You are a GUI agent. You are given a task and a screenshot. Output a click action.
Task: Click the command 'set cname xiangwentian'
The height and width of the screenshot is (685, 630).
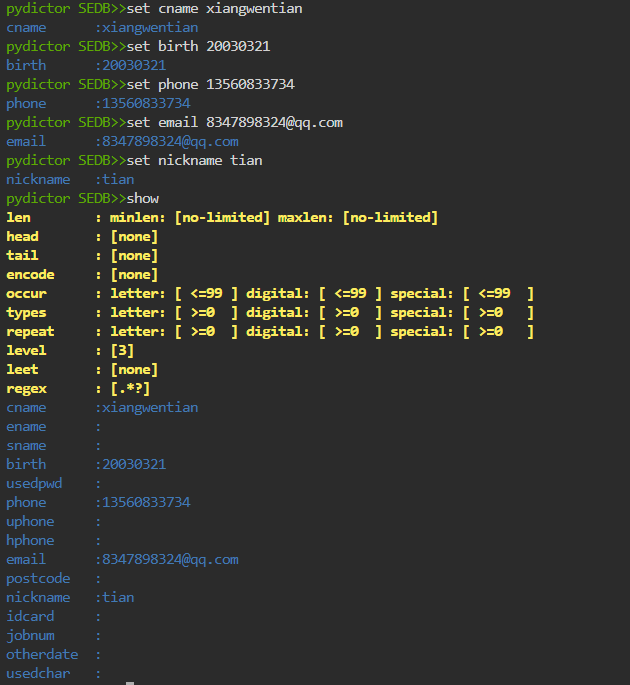click(x=214, y=9)
